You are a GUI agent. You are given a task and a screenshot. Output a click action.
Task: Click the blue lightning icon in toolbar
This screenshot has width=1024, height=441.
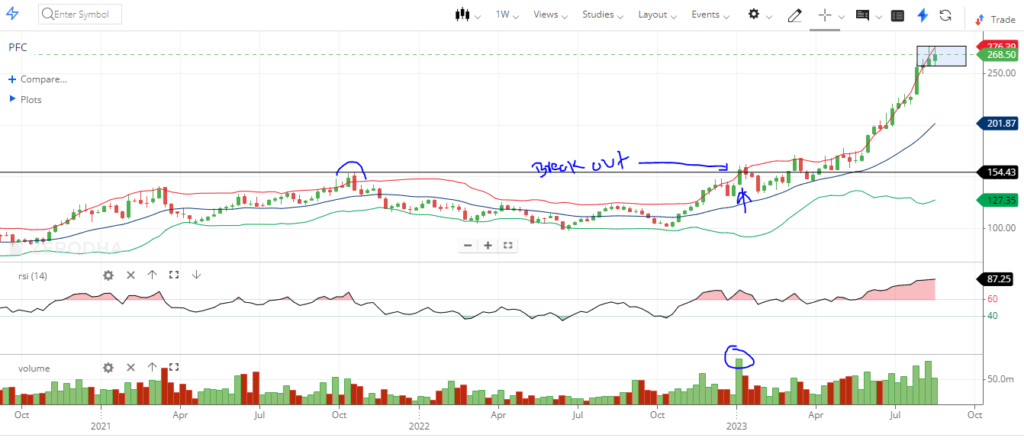pos(922,15)
